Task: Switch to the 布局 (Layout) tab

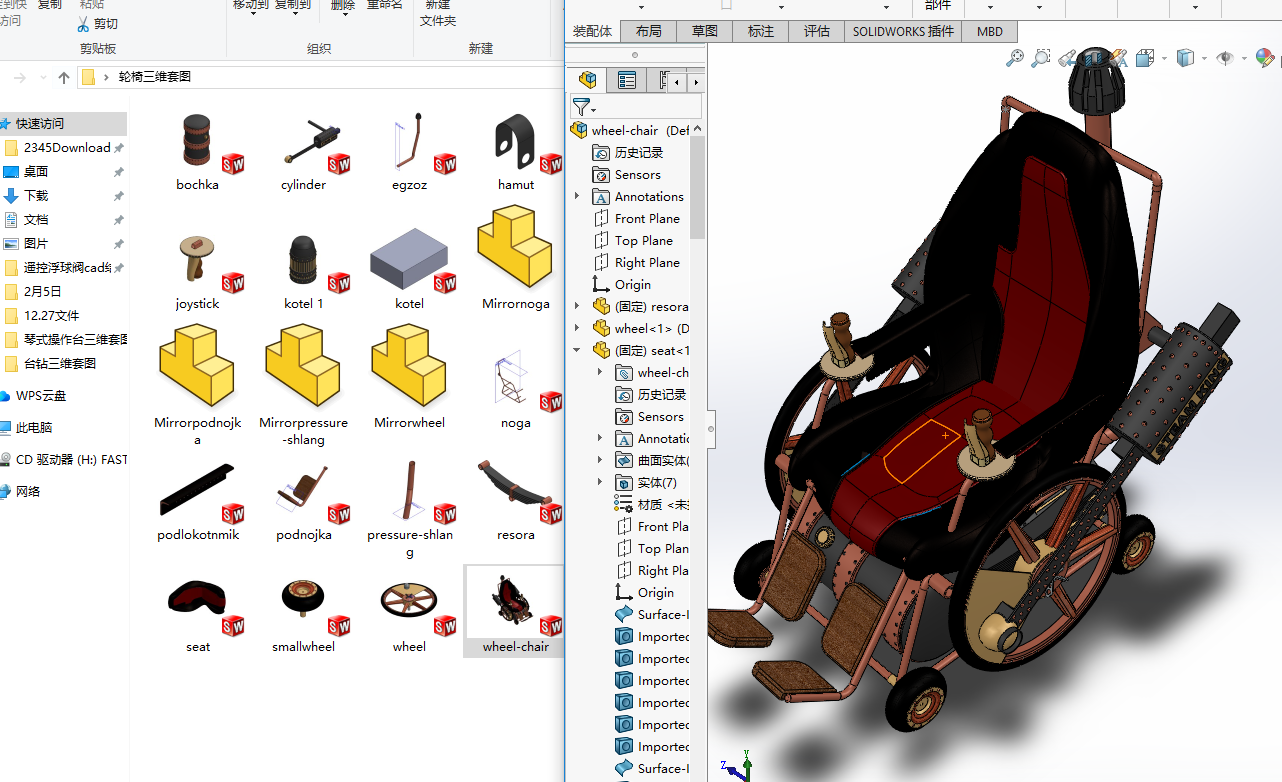Action: pyautogui.click(x=648, y=31)
